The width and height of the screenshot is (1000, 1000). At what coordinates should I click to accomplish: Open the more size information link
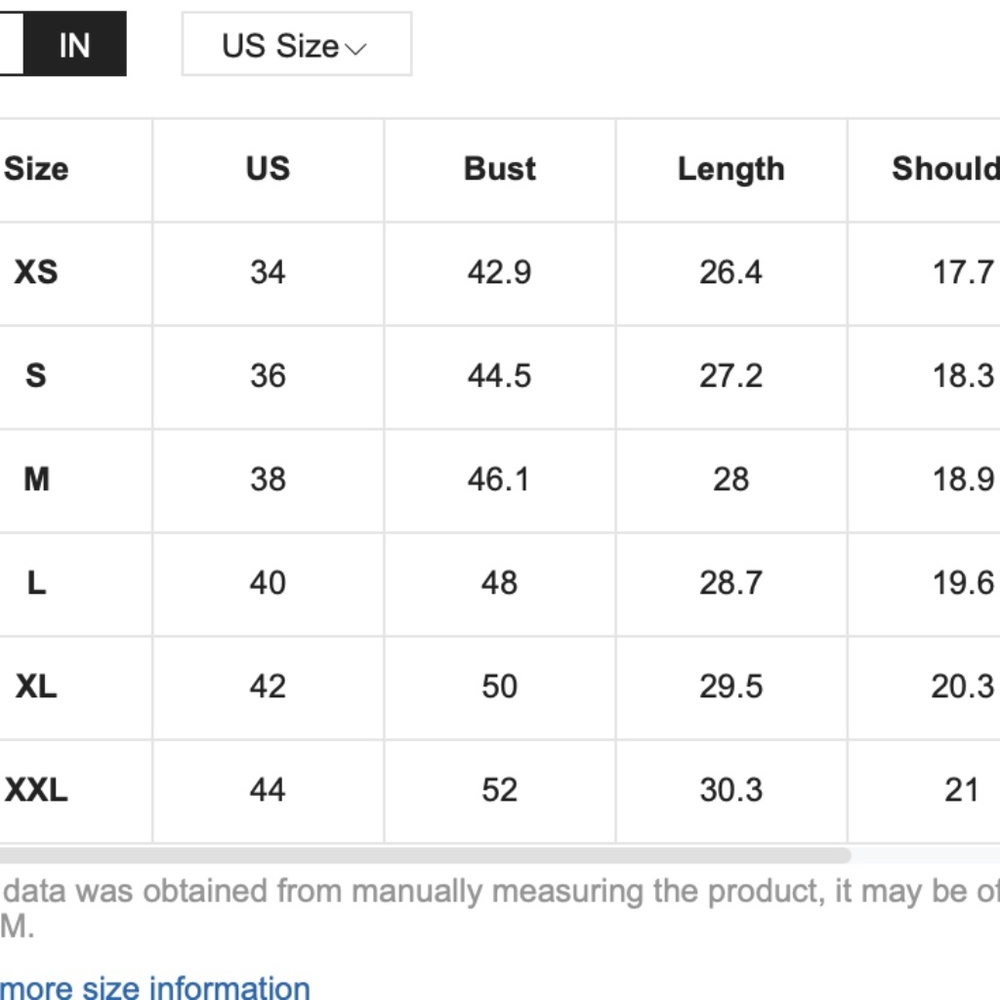tap(155, 988)
